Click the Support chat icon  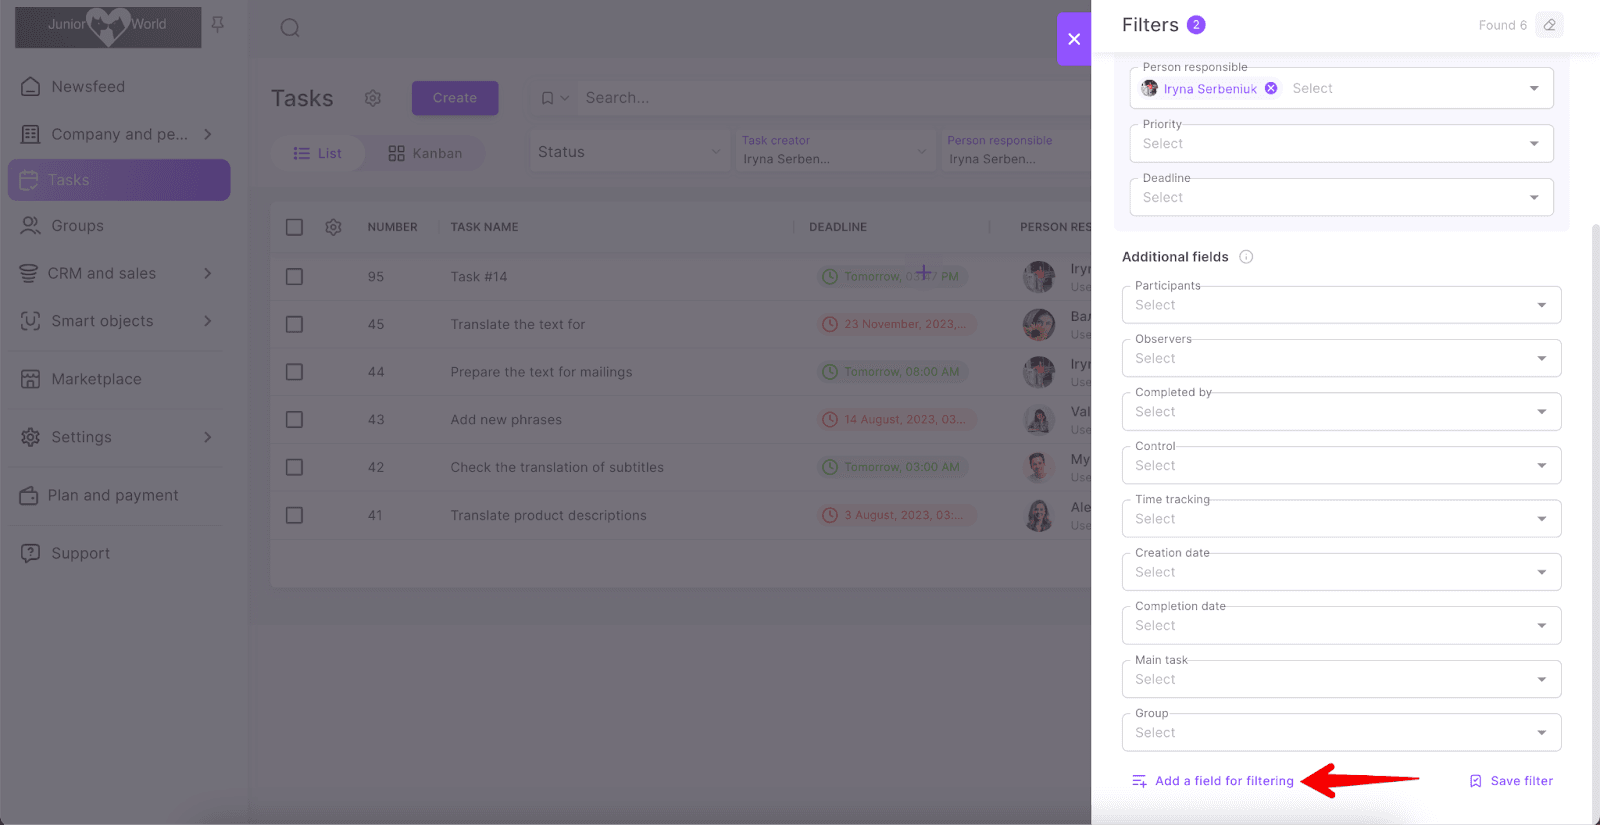click(x=31, y=553)
